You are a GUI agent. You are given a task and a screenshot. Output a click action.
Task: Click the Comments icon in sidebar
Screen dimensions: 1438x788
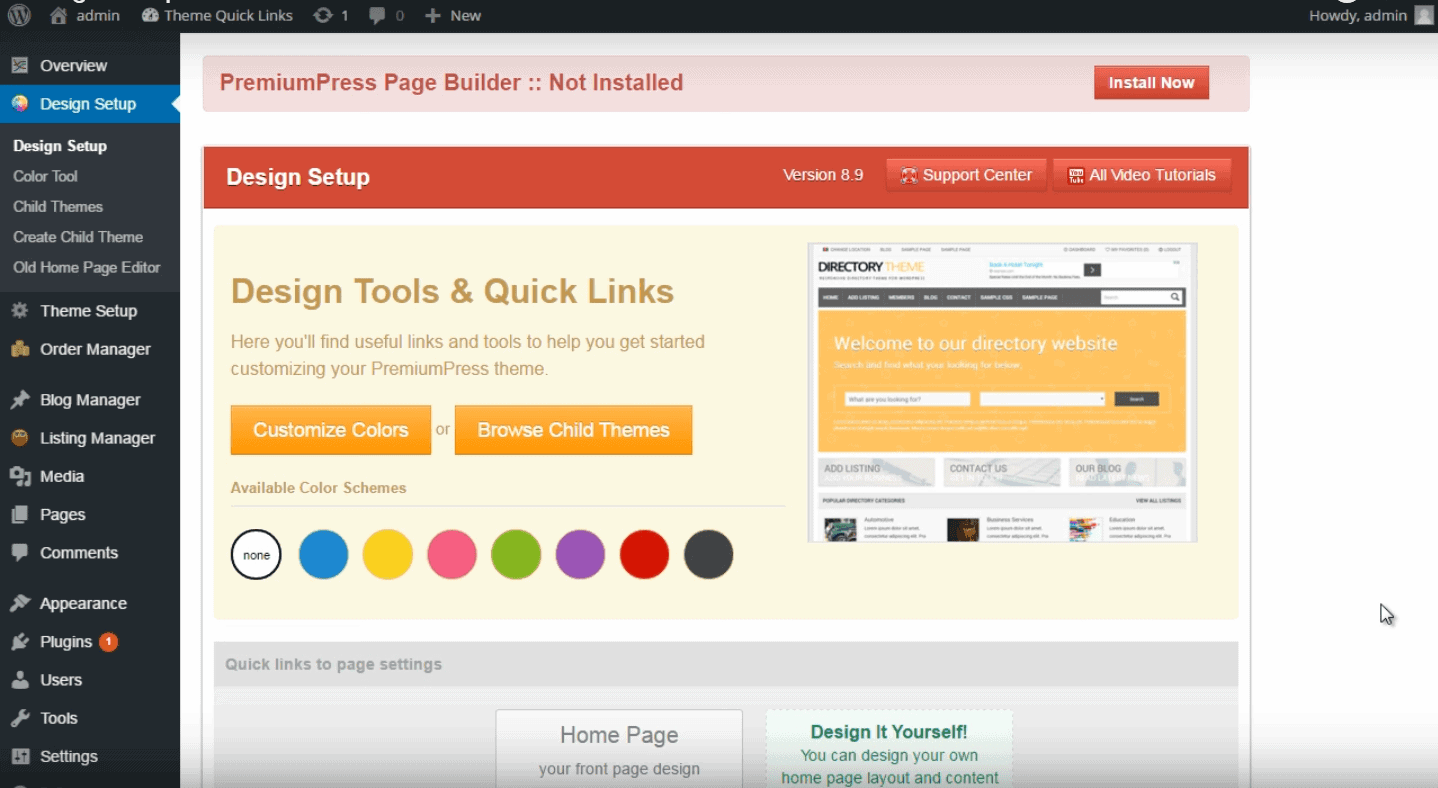pyautogui.click(x=19, y=552)
